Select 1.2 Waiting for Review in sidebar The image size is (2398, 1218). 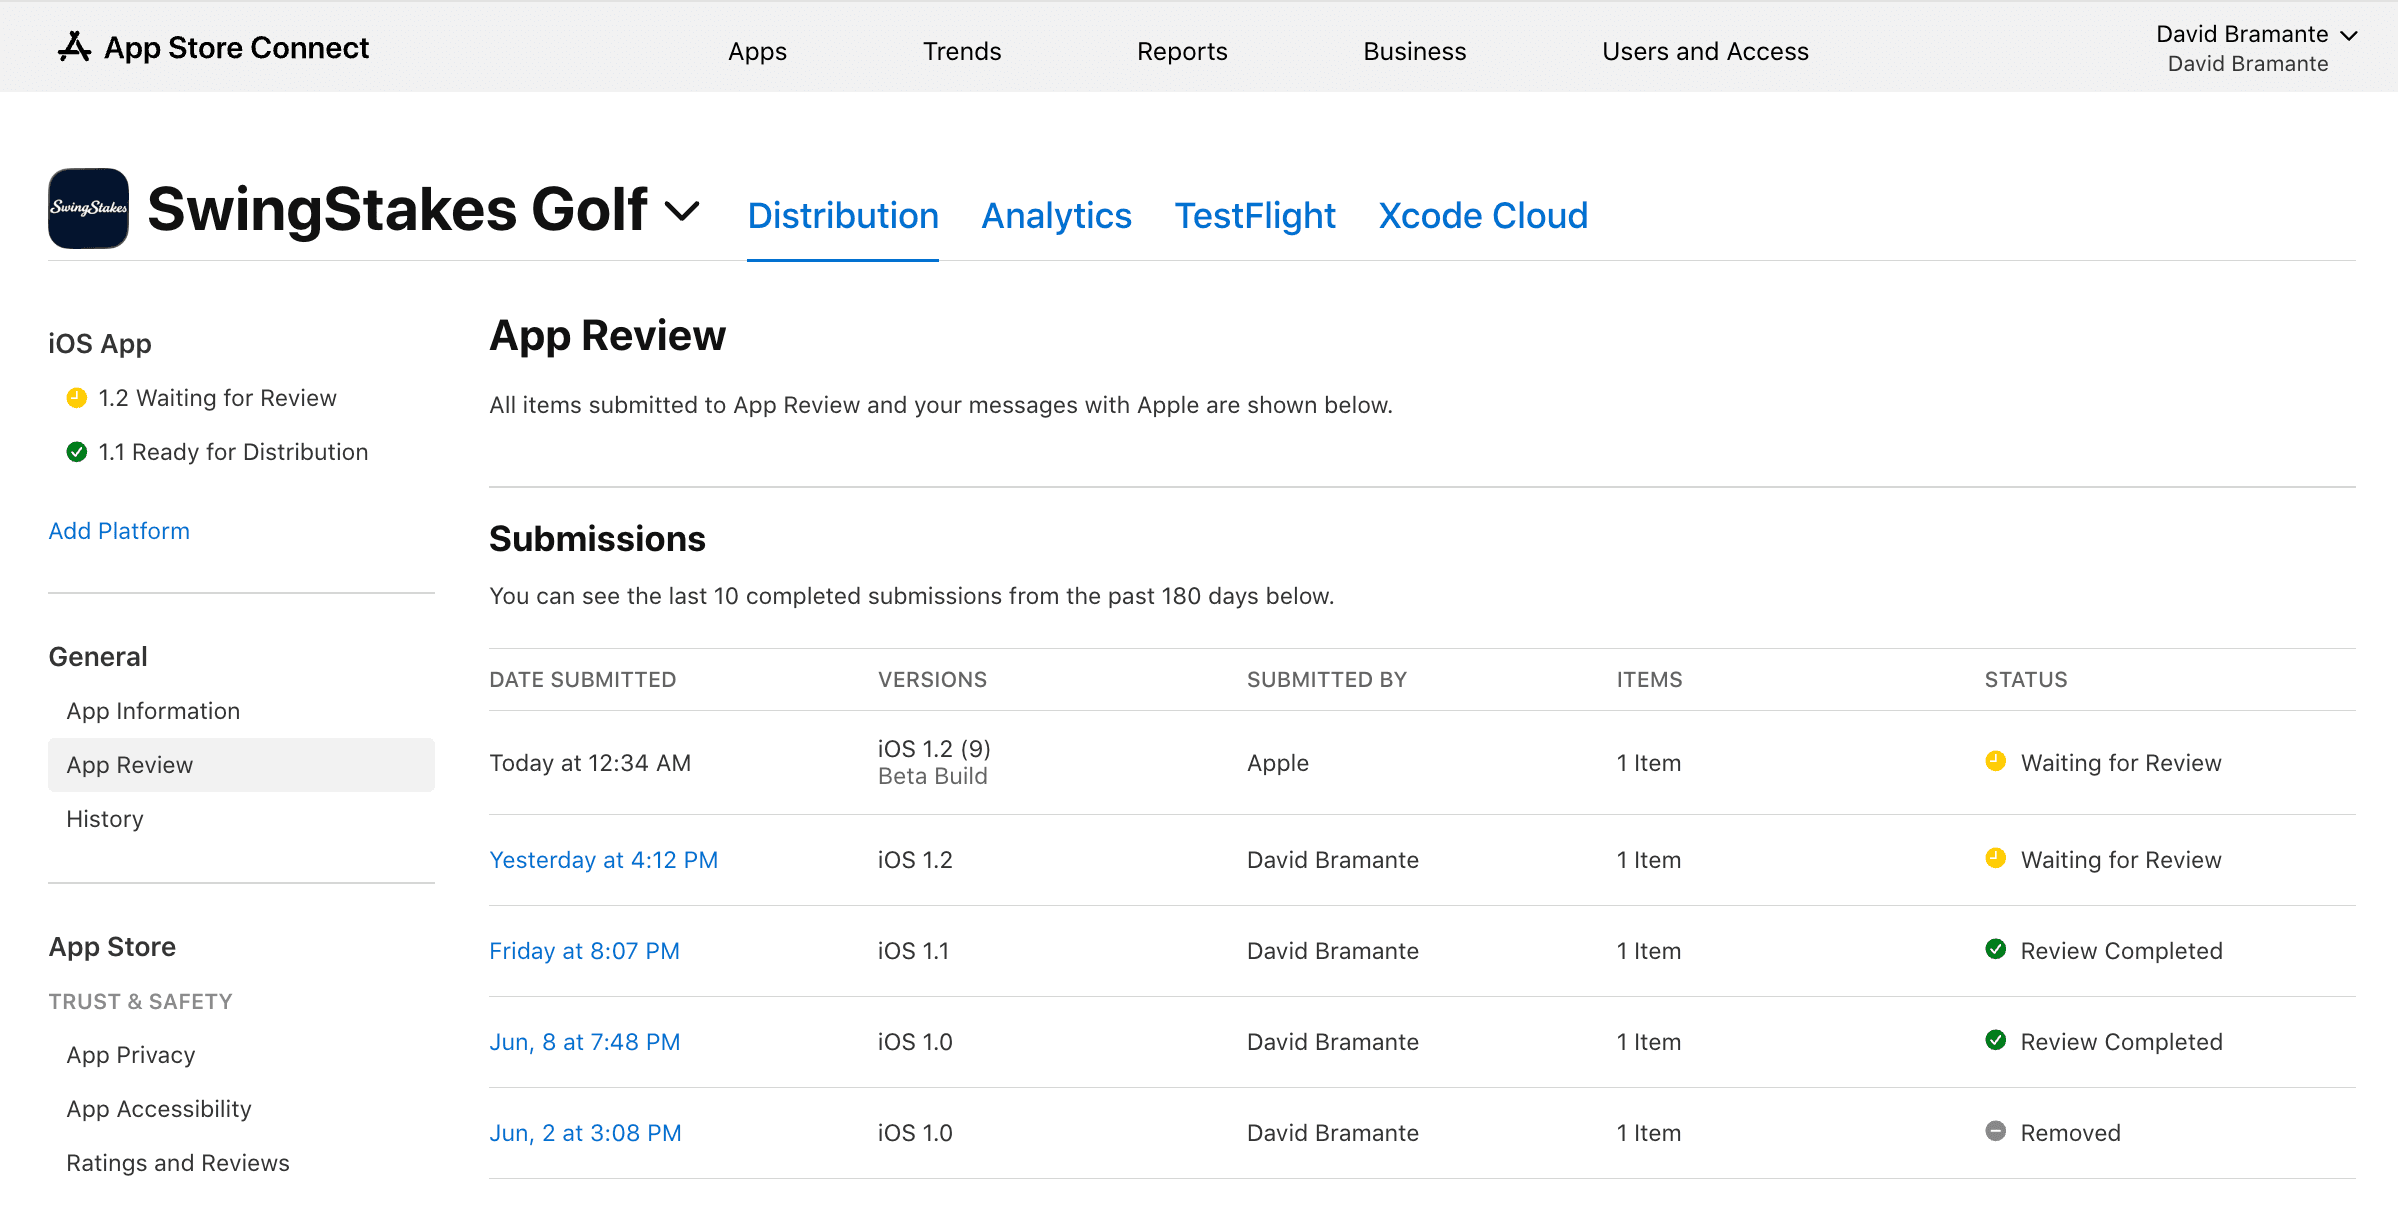[x=217, y=398]
